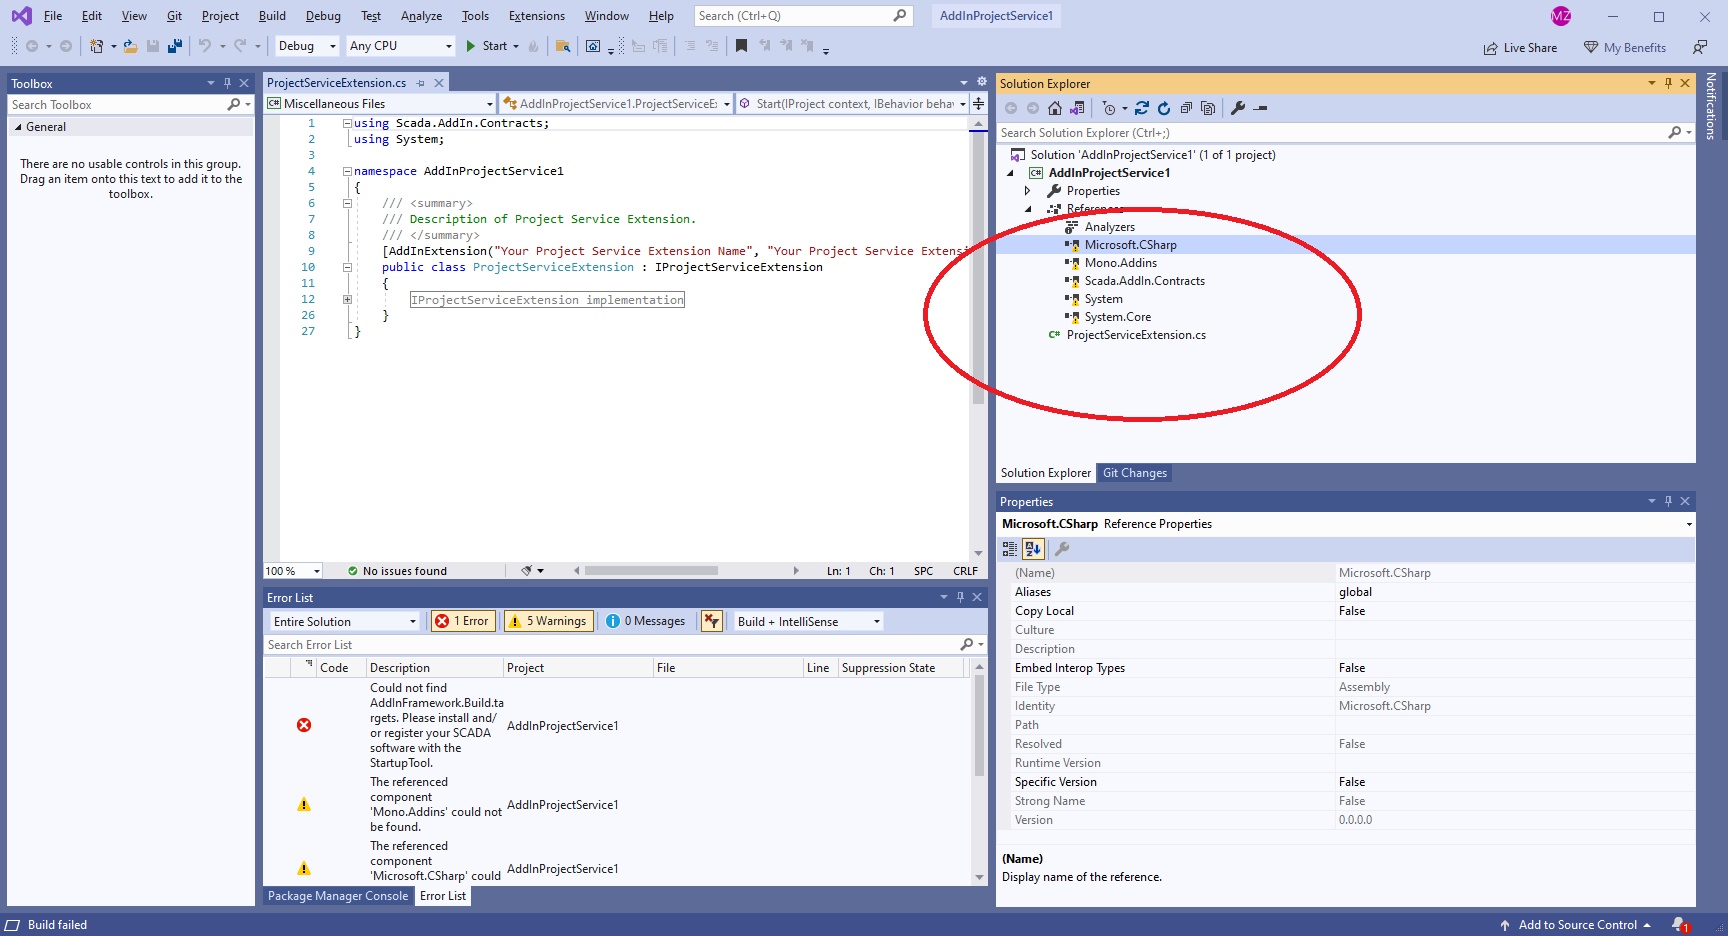
Task: Click the Collapse All icon in Solution Explorer
Action: tap(1186, 108)
